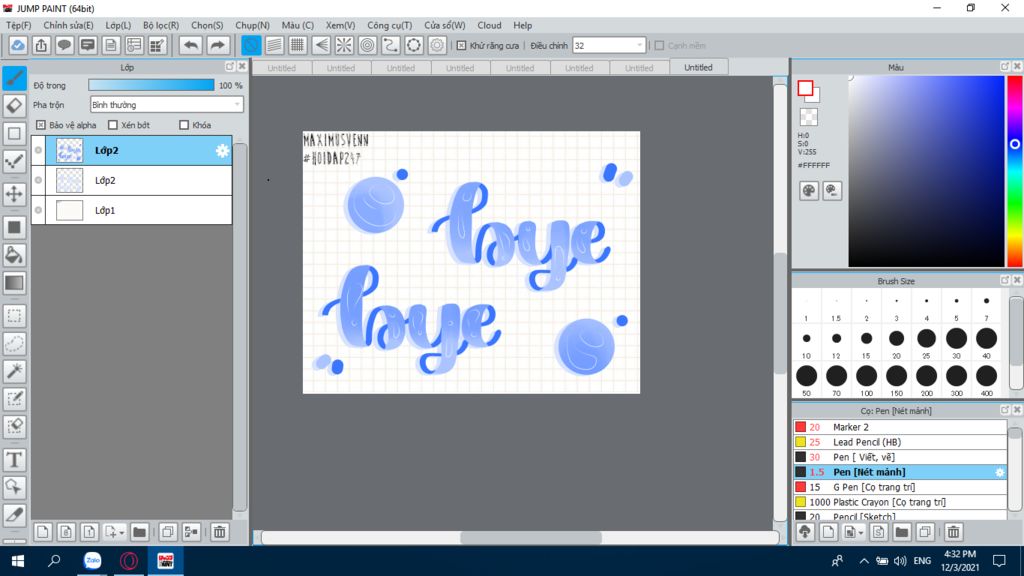Click the foreground color swatch
The image size is (1024, 576).
click(x=805, y=88)
